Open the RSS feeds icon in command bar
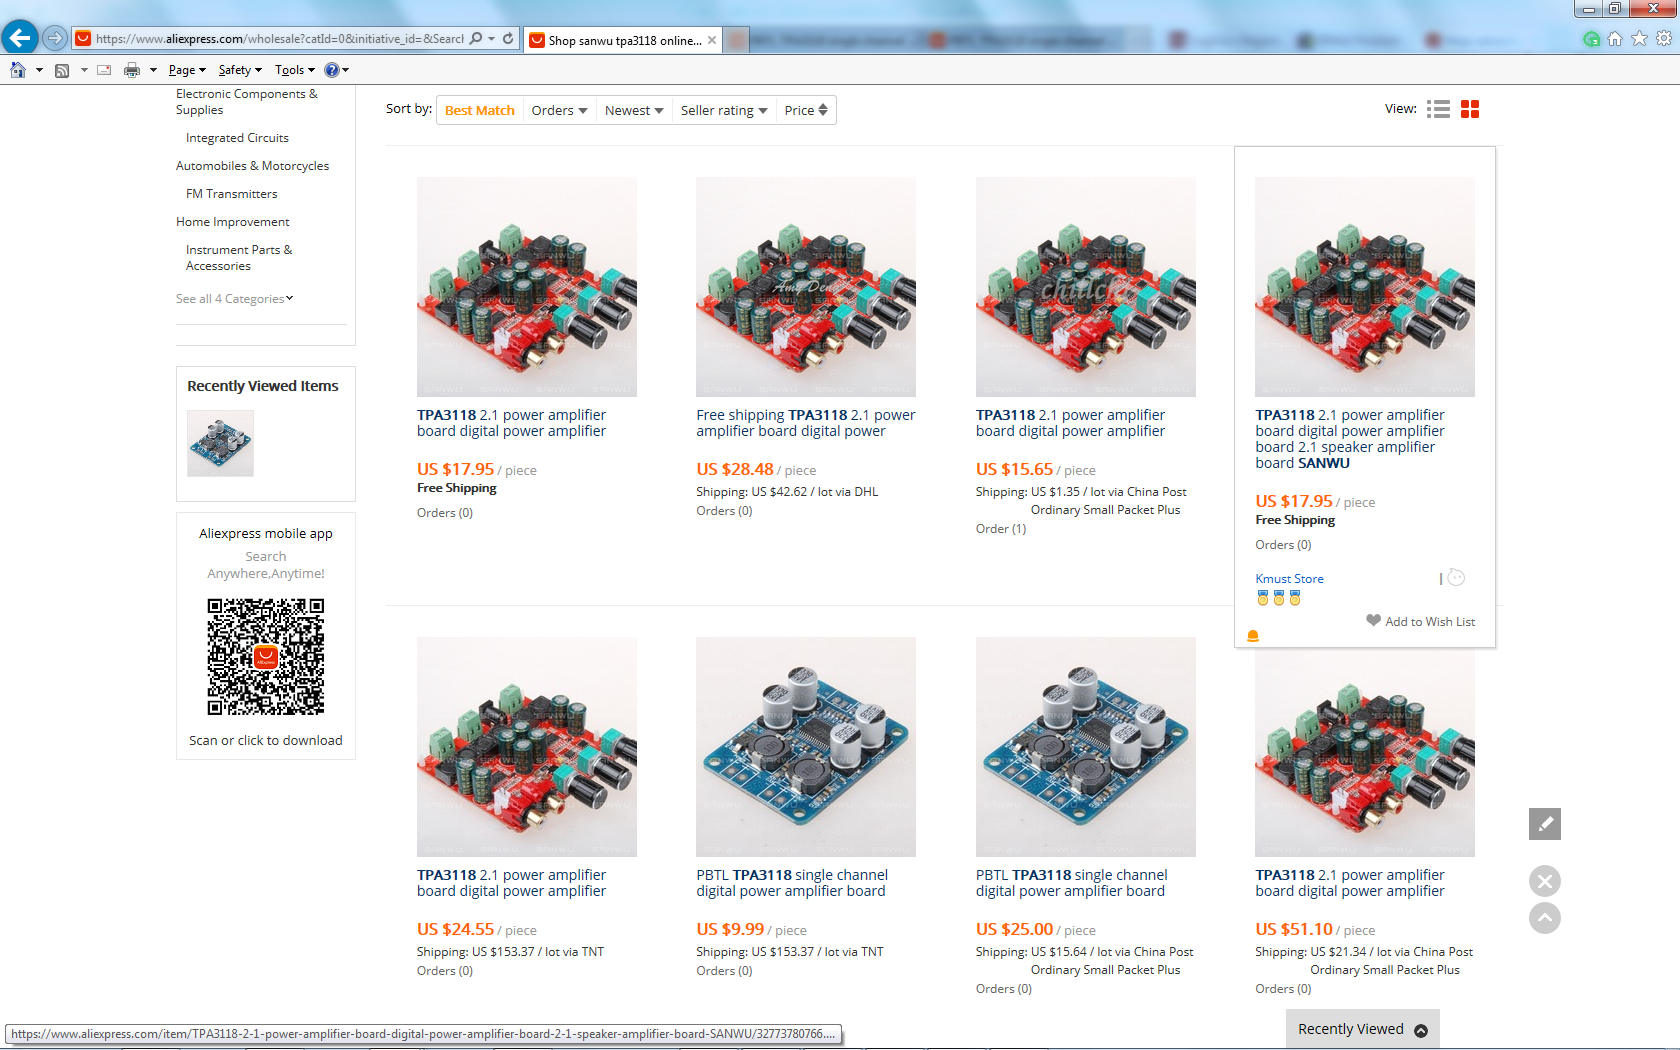The width and height of the screenshot is (1680, 1050). [62, 70]
